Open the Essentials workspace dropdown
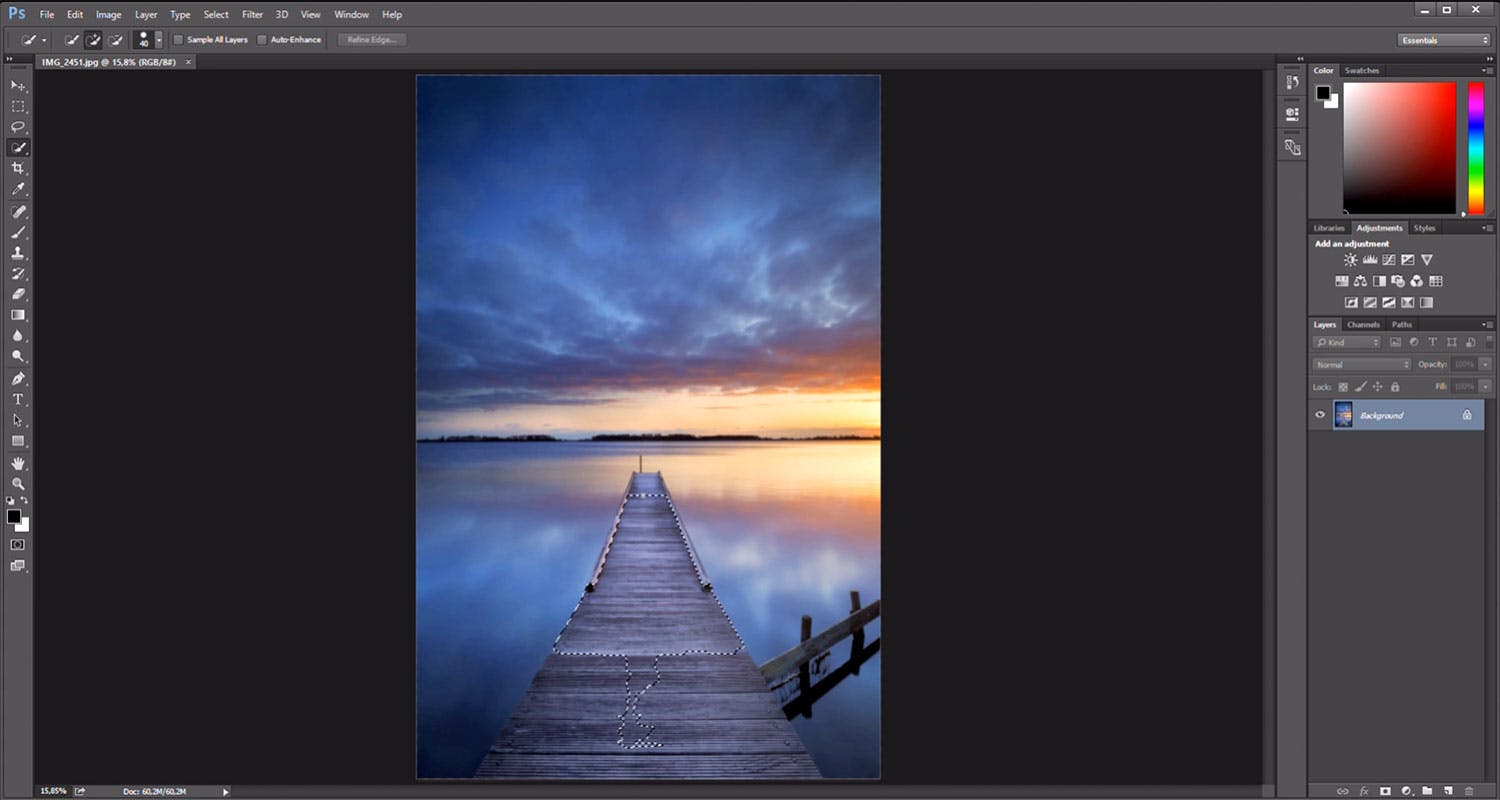1500x800 pixels. pyautogui.click(x=1444, y=40)
